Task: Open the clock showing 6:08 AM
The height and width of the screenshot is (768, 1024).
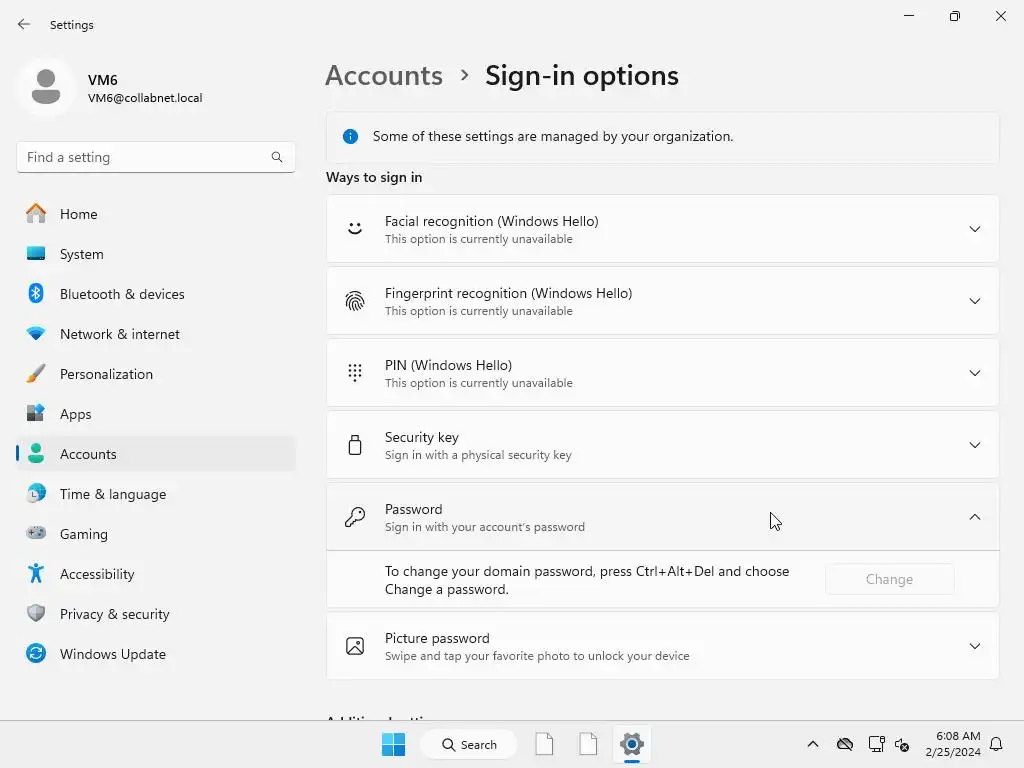Action: (x=953, y=744)
